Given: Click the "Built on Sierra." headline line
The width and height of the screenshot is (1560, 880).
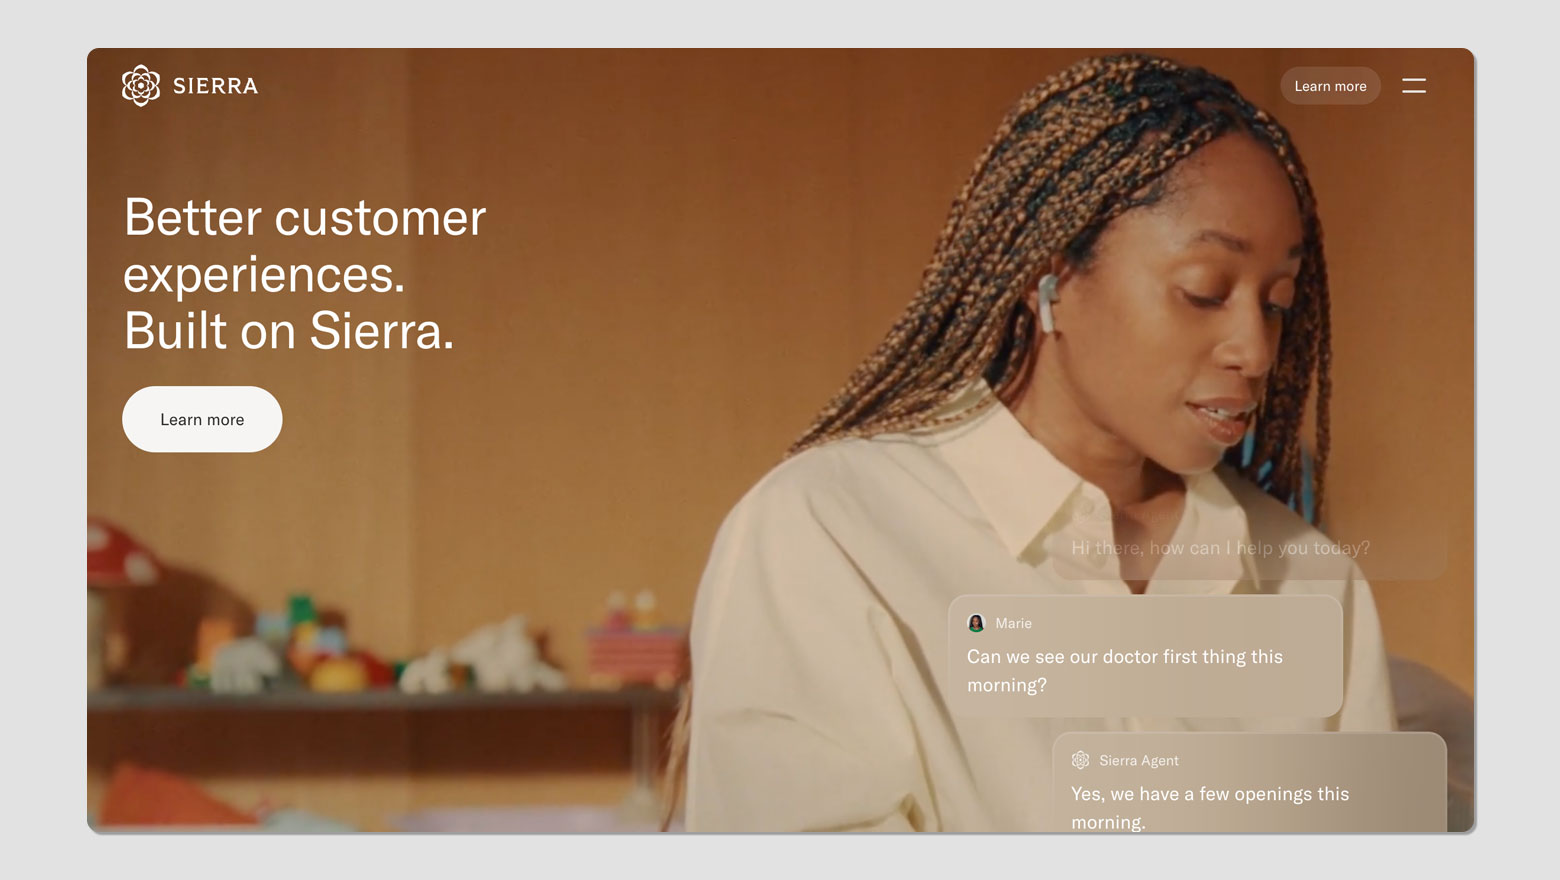Looking at the screenshot, I should tap(289, 331).
